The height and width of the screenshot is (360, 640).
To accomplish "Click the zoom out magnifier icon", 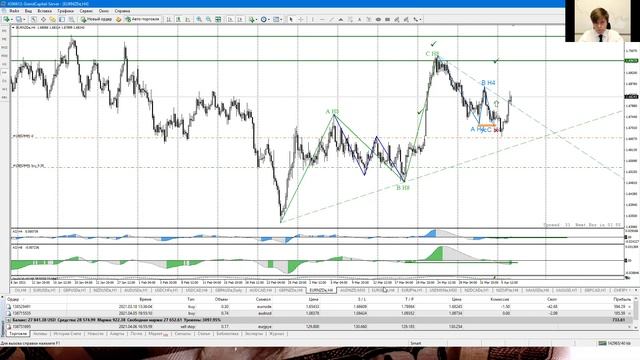I will click(209, 19).
